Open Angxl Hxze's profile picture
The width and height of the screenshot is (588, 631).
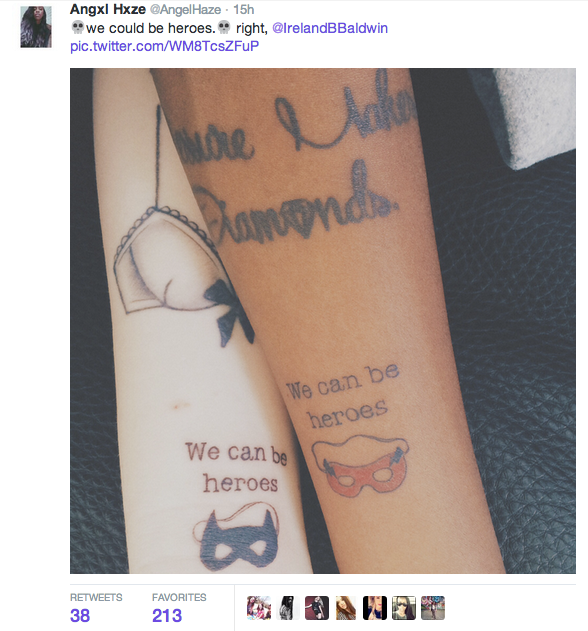point(36,27)
